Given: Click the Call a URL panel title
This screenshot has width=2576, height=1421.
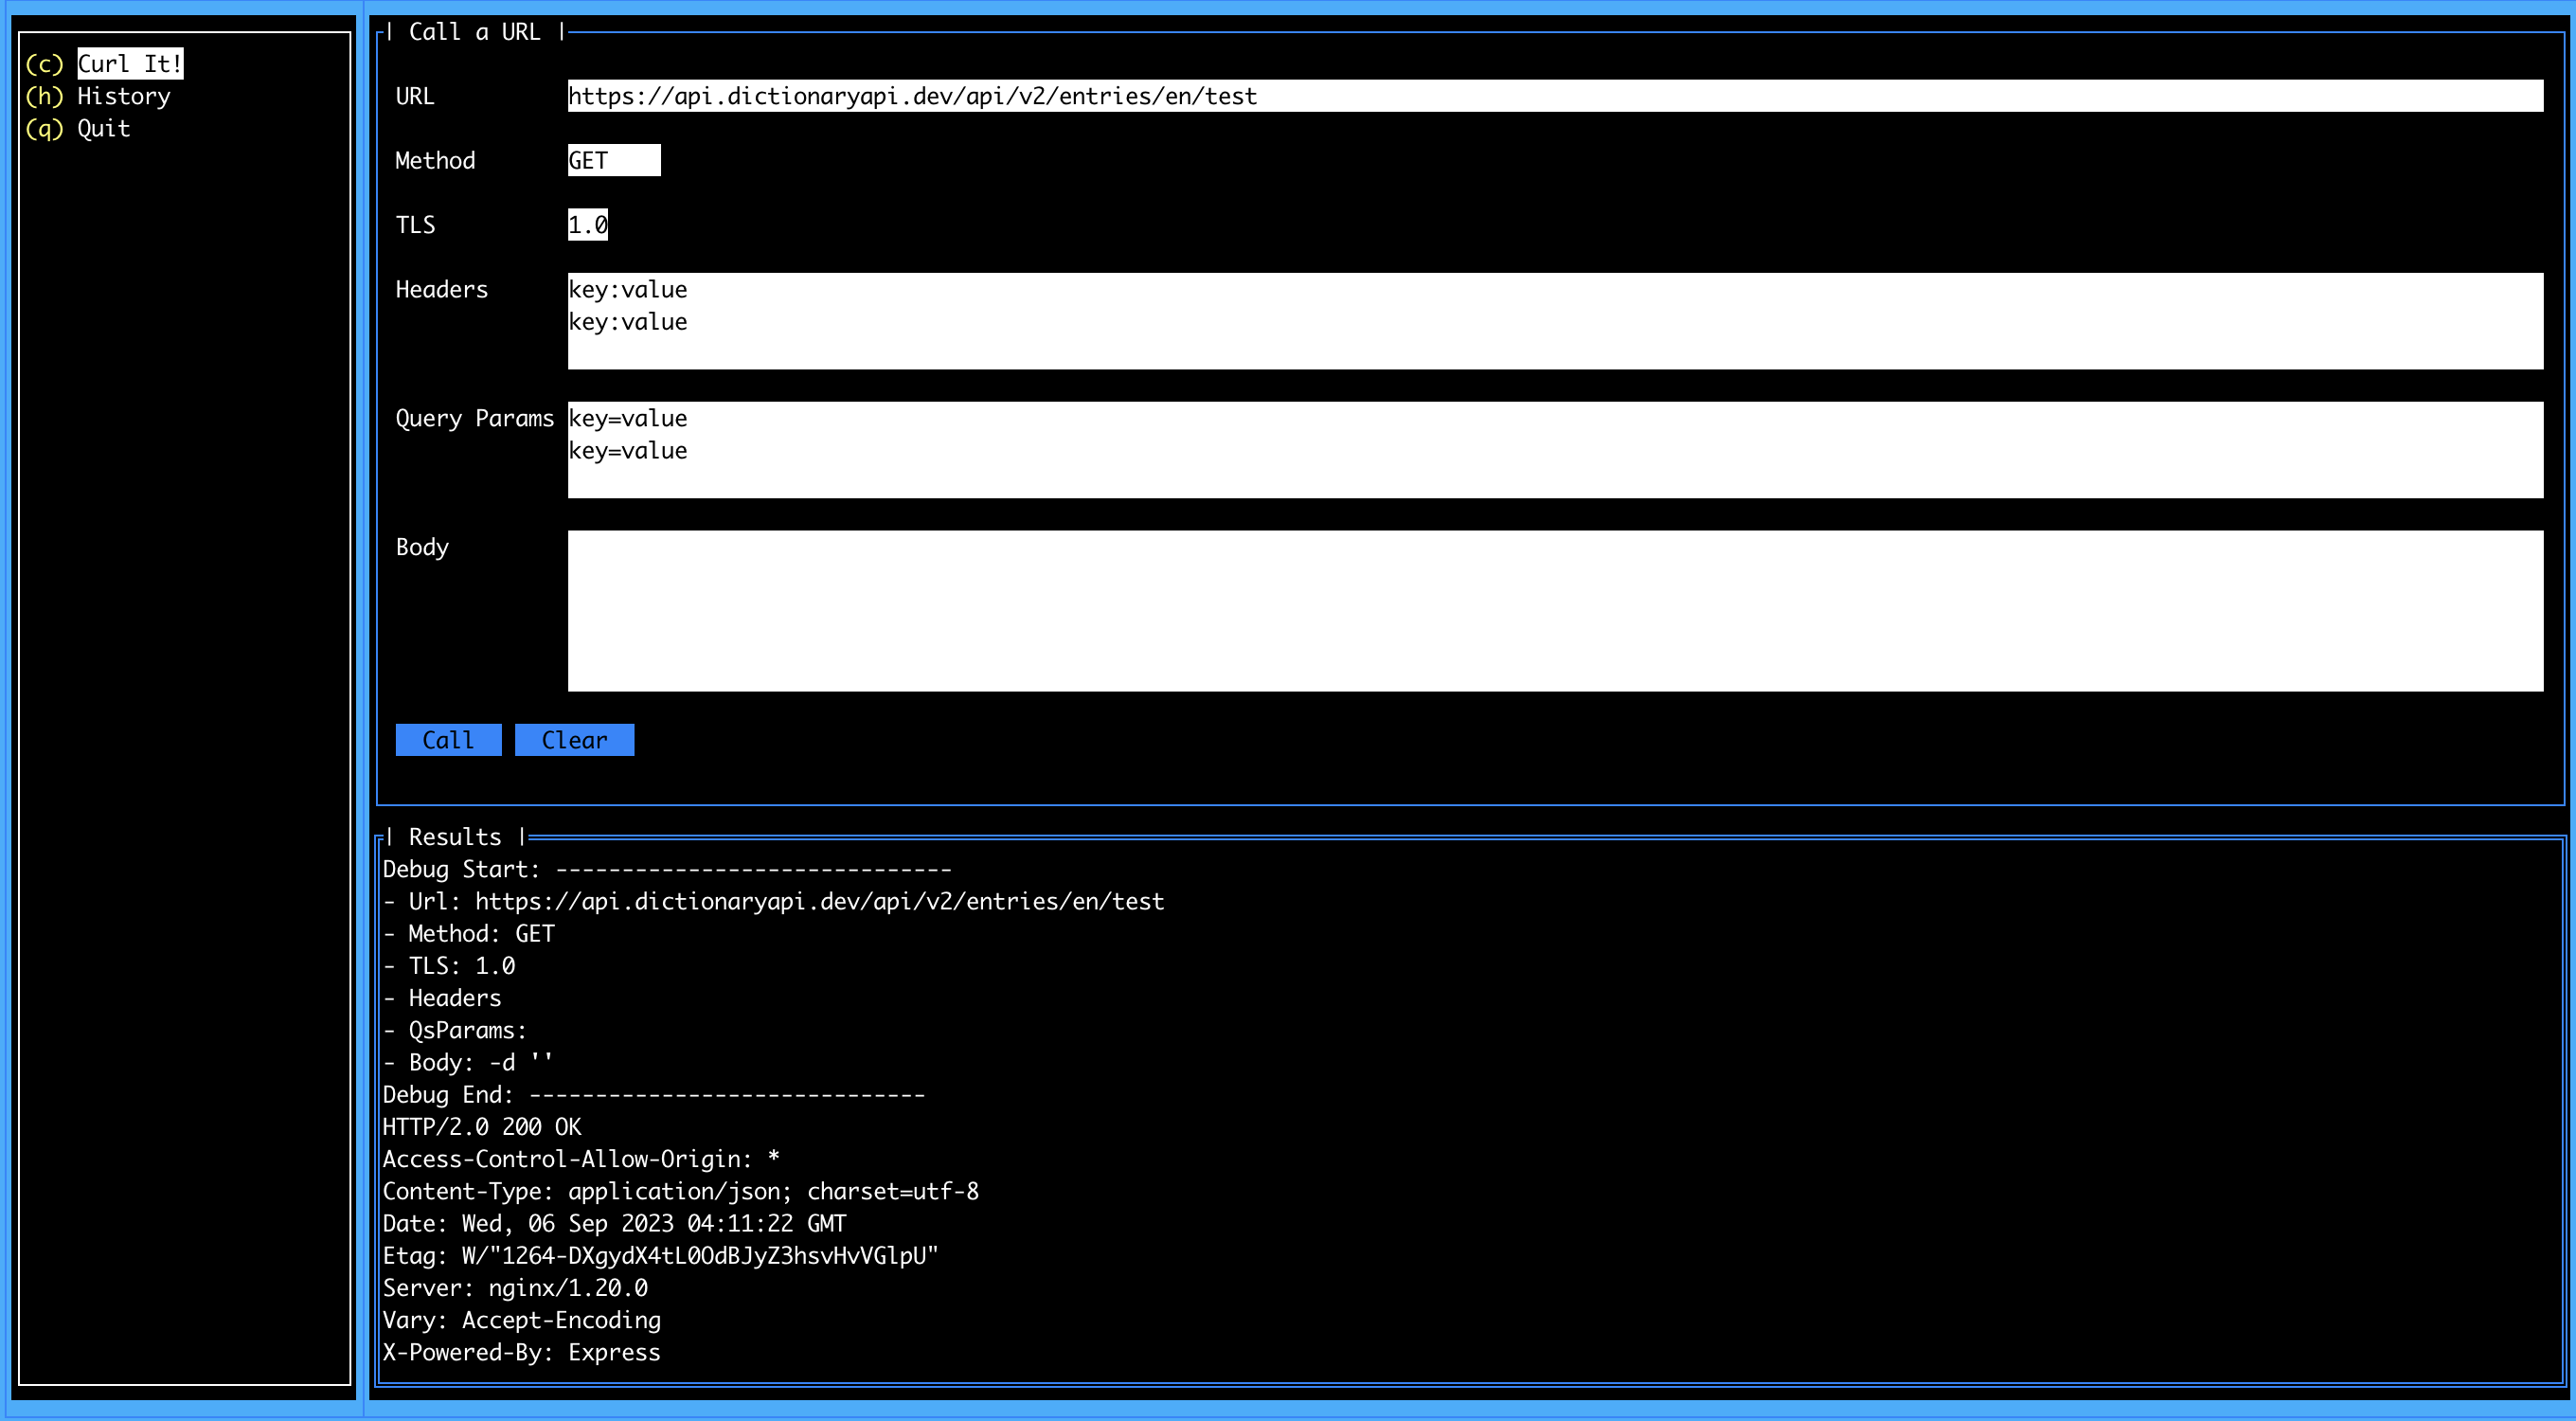Looking at the screenshot, I should pos(474,32).
